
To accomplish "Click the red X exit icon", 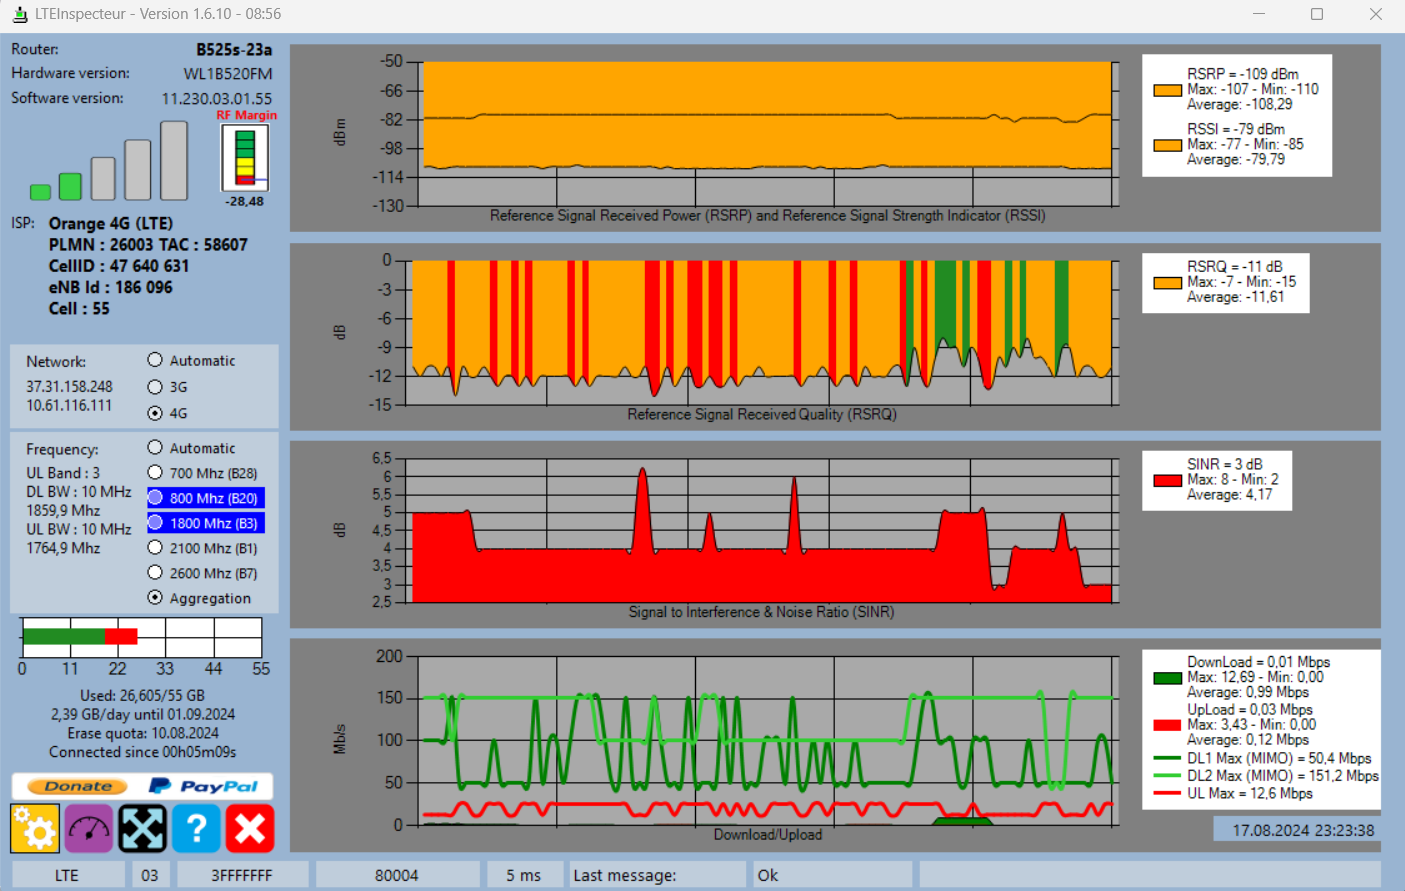I will tap(250, 829).
